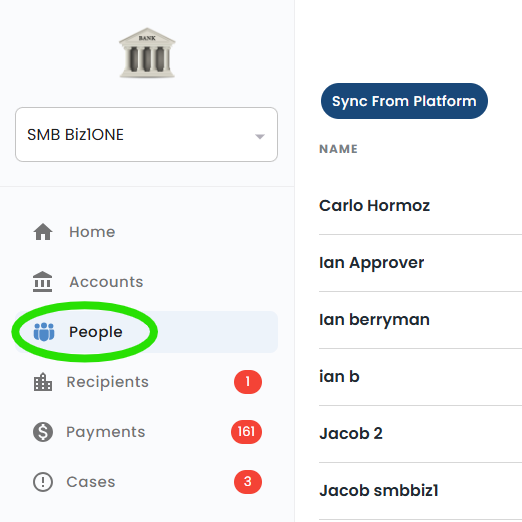522x522 pixels.
Task: Click the Cases exclamation icon
Action: [43, 482]
